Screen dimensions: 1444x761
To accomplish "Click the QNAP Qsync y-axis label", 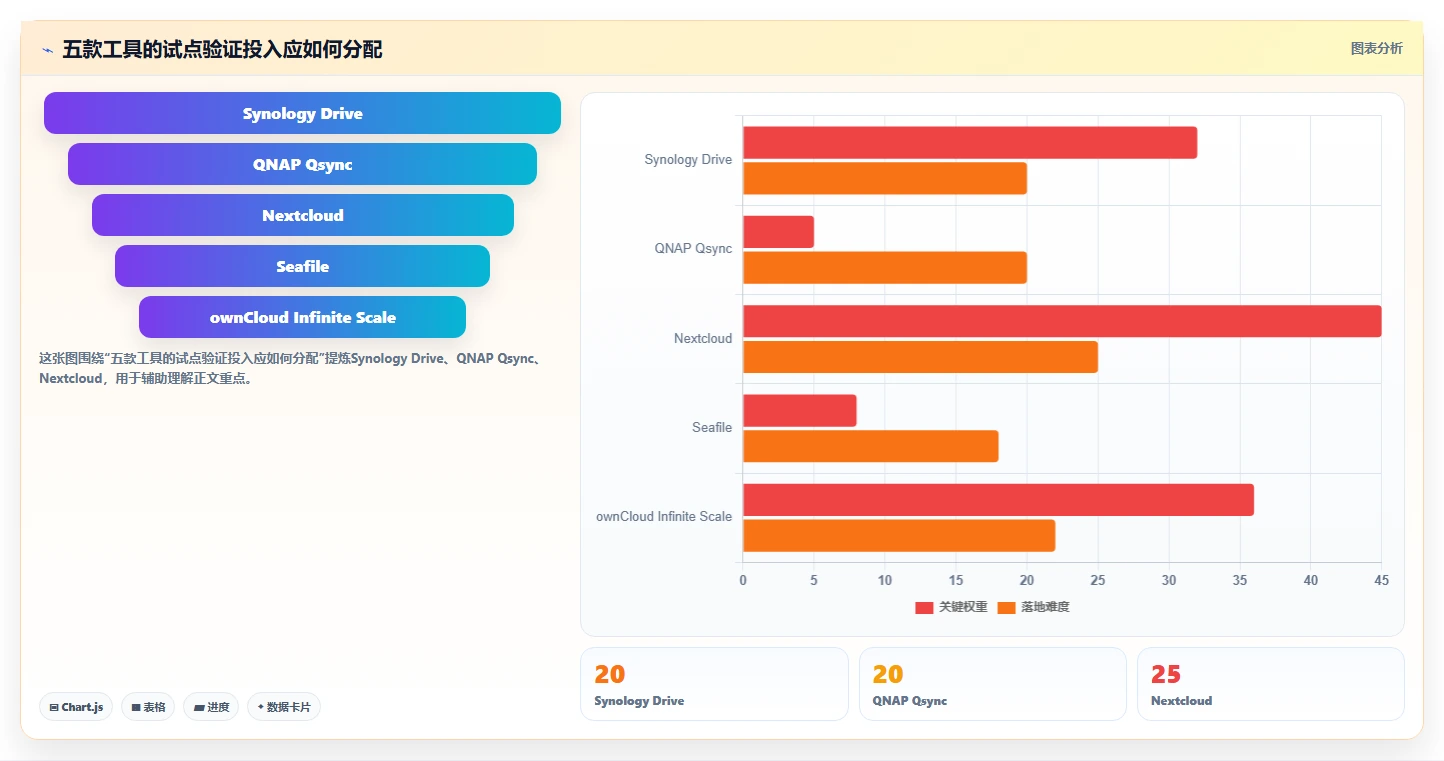I will [x=693, y=248].
